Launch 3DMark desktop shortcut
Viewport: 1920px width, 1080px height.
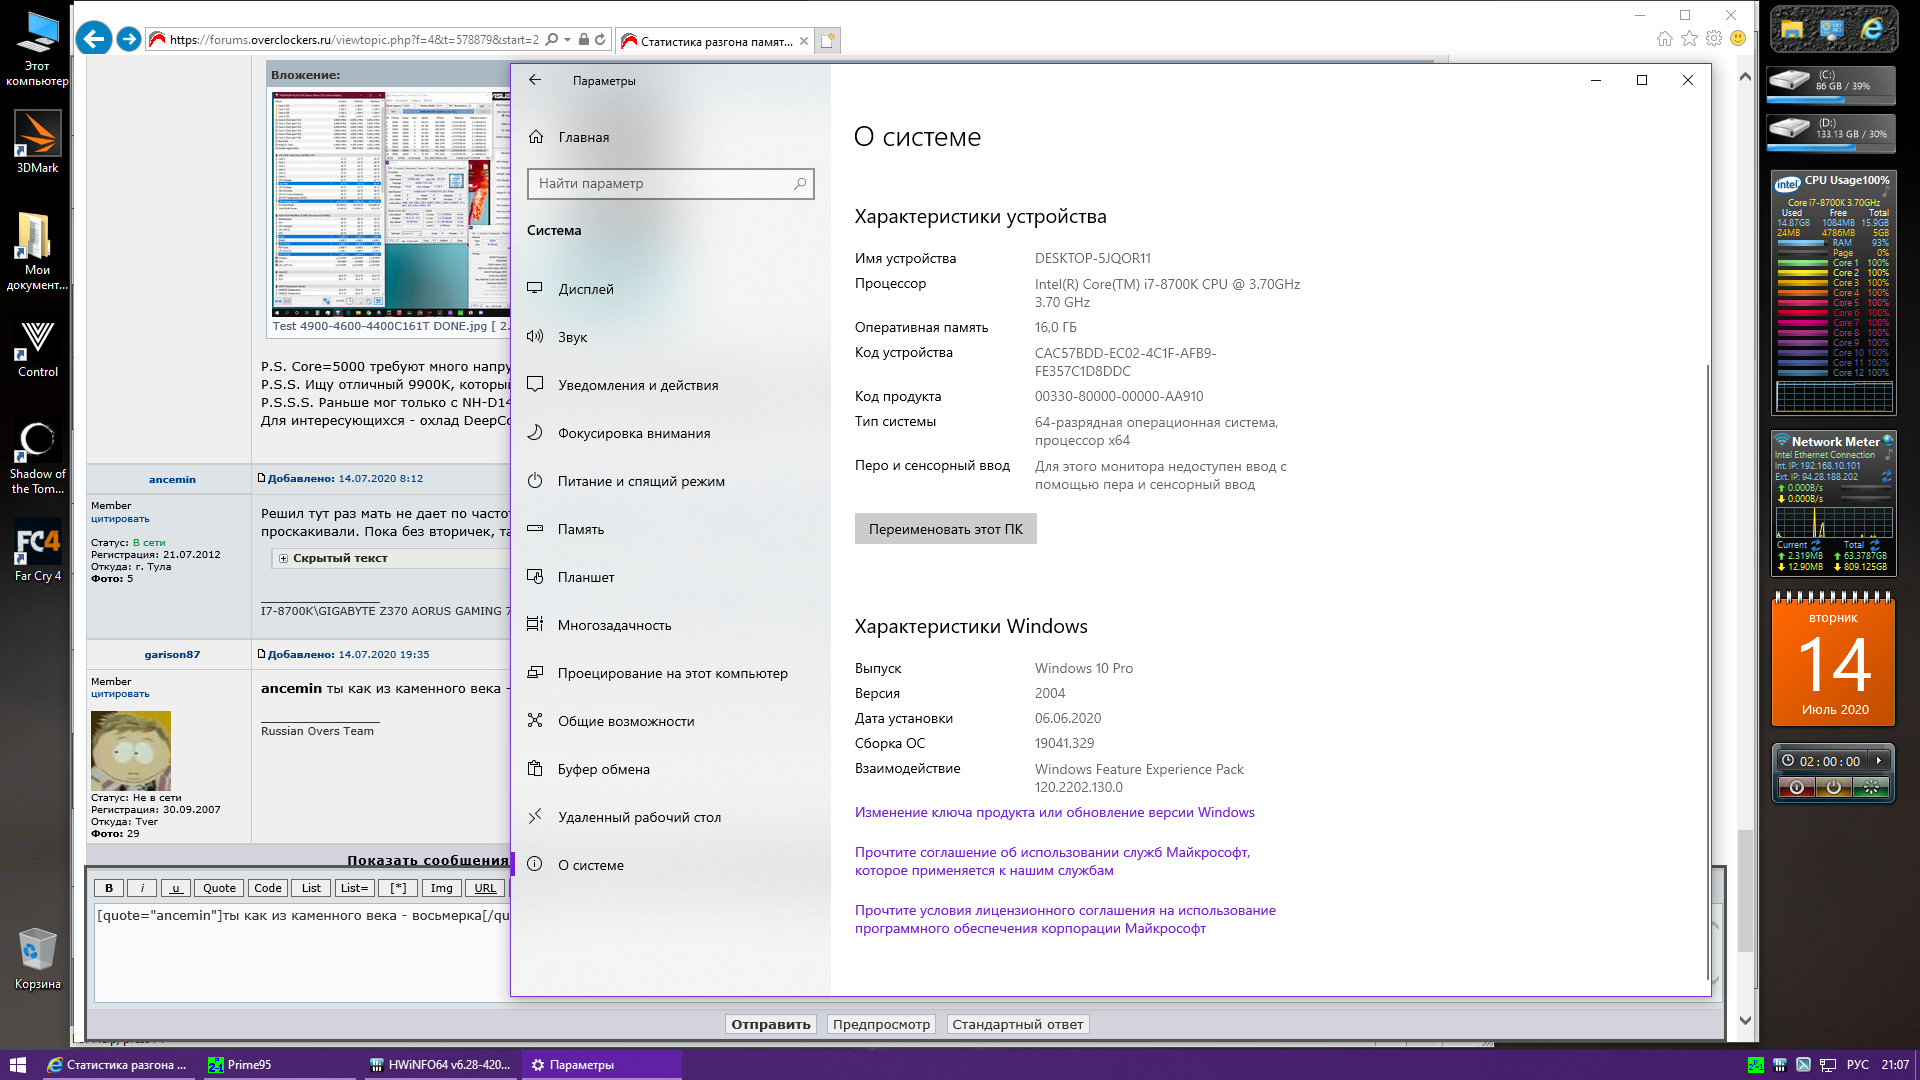pyautogui.click(x=37, y=135)
